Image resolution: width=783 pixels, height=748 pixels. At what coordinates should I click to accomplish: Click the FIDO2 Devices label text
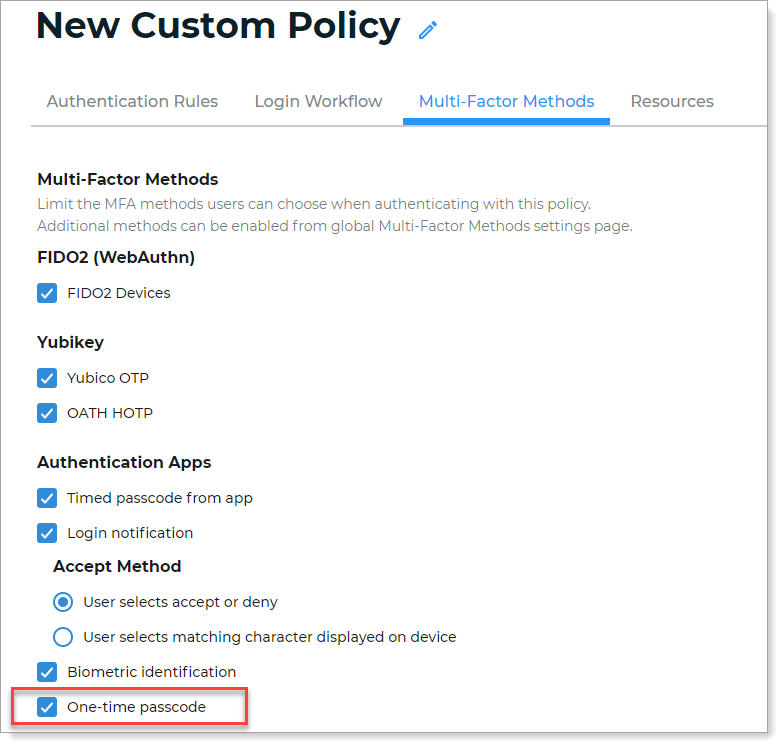click(118, 293)
